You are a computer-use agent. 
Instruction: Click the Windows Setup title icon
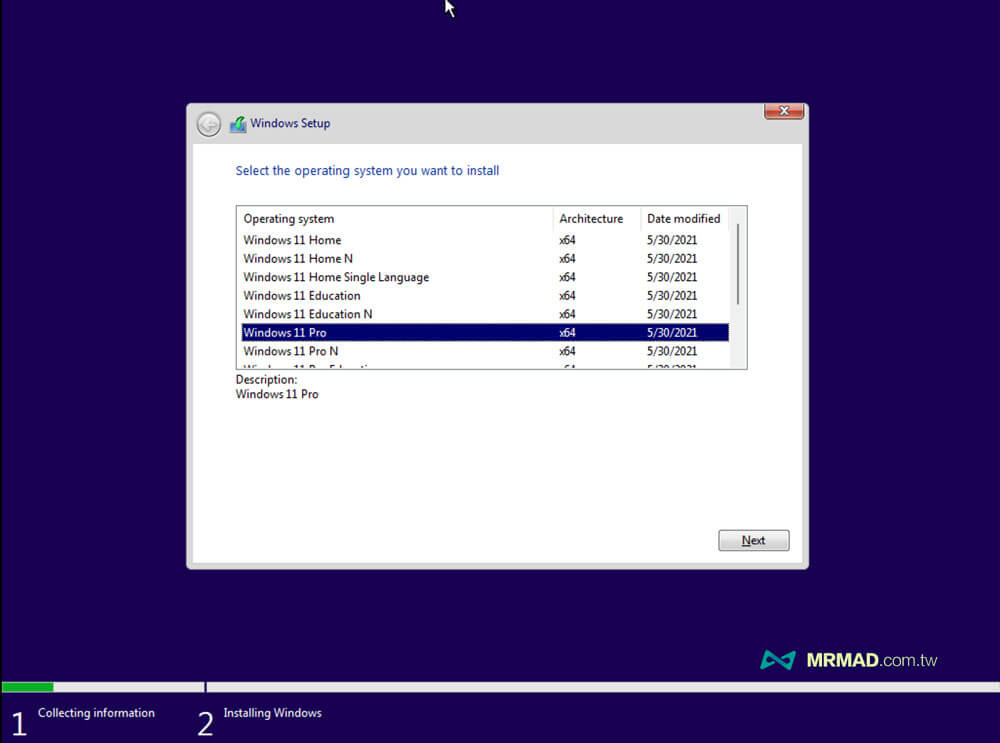pos(239,124)
